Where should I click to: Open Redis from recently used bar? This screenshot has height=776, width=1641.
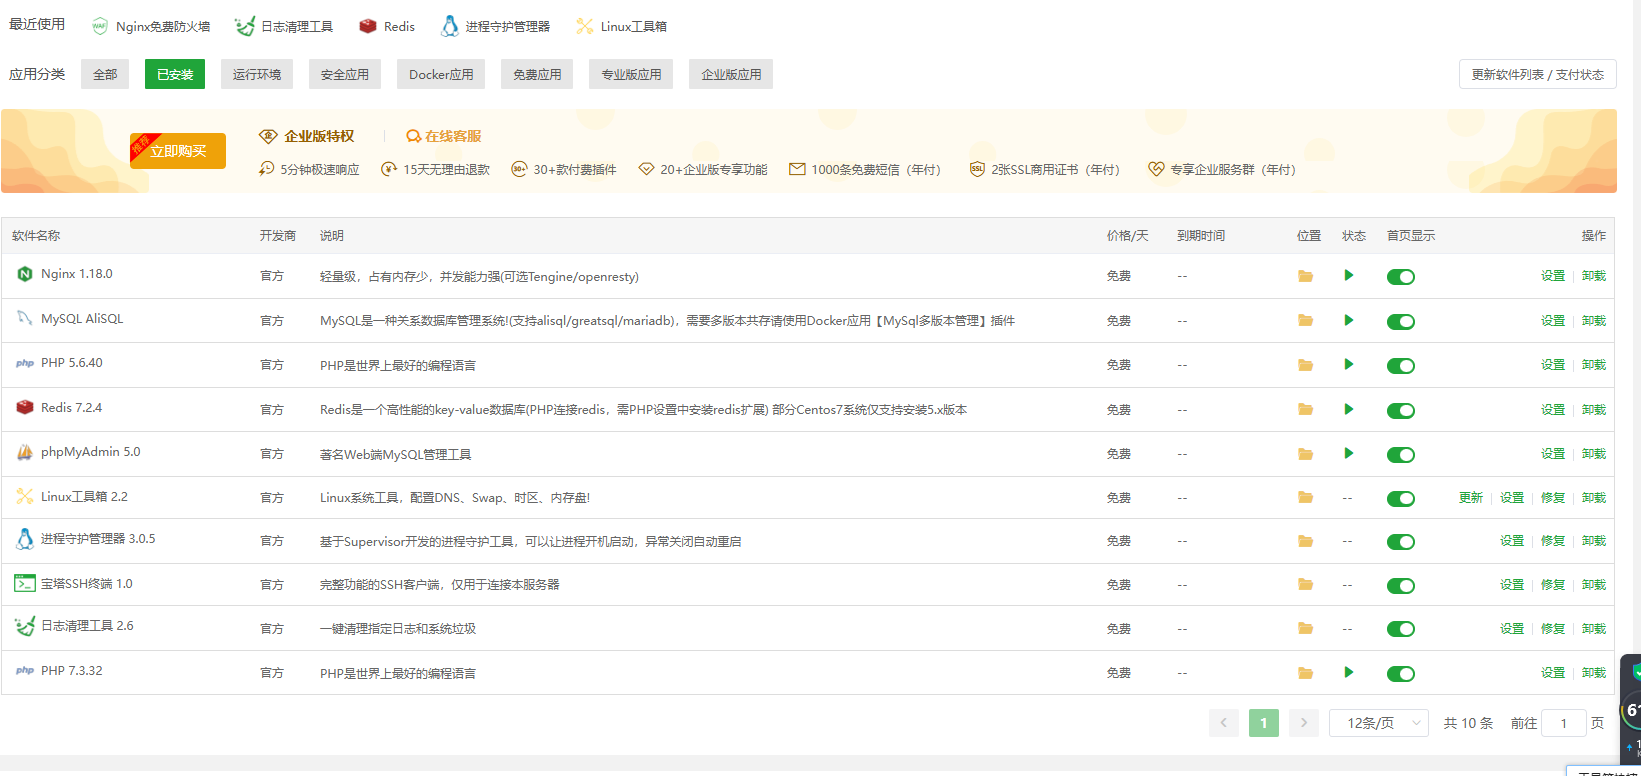(x=387, y=27)
